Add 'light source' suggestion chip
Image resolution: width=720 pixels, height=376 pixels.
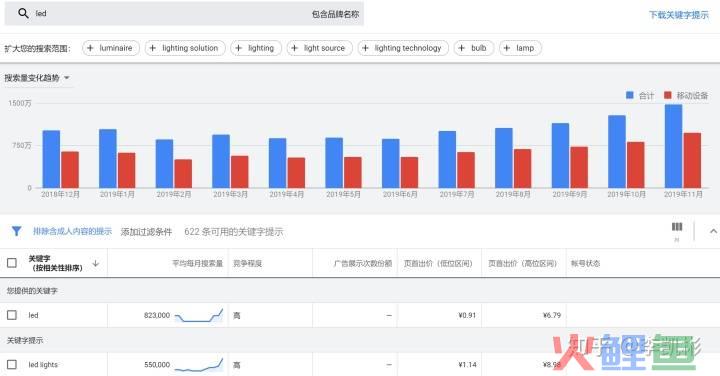319,48
